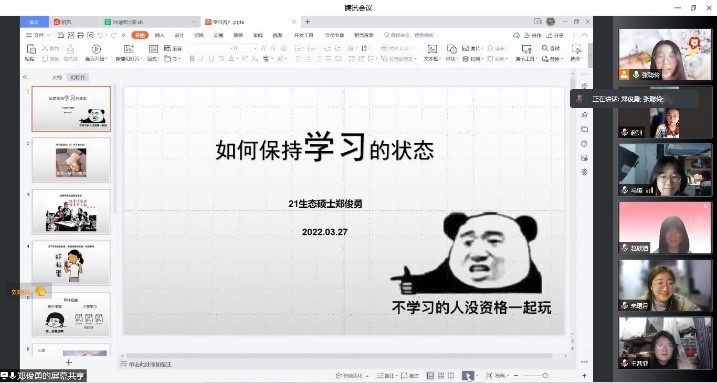This screenshot has width=717, height=383.
Task: Click the 分享 share button
Action: tap(556, 35)
